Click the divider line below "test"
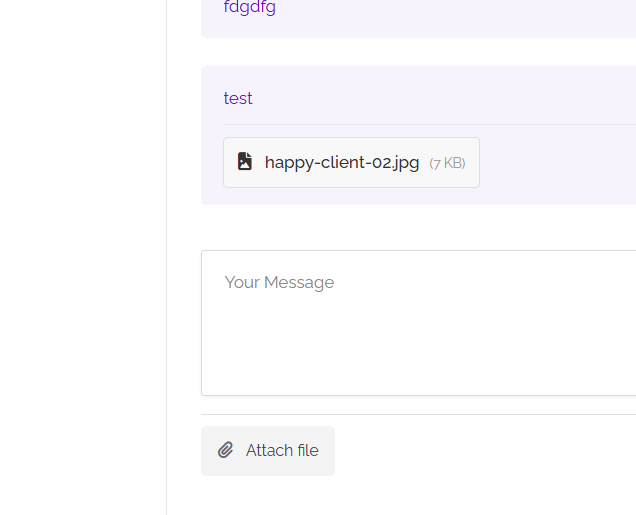Screen dimensions: 636x515 coord(430,124)
